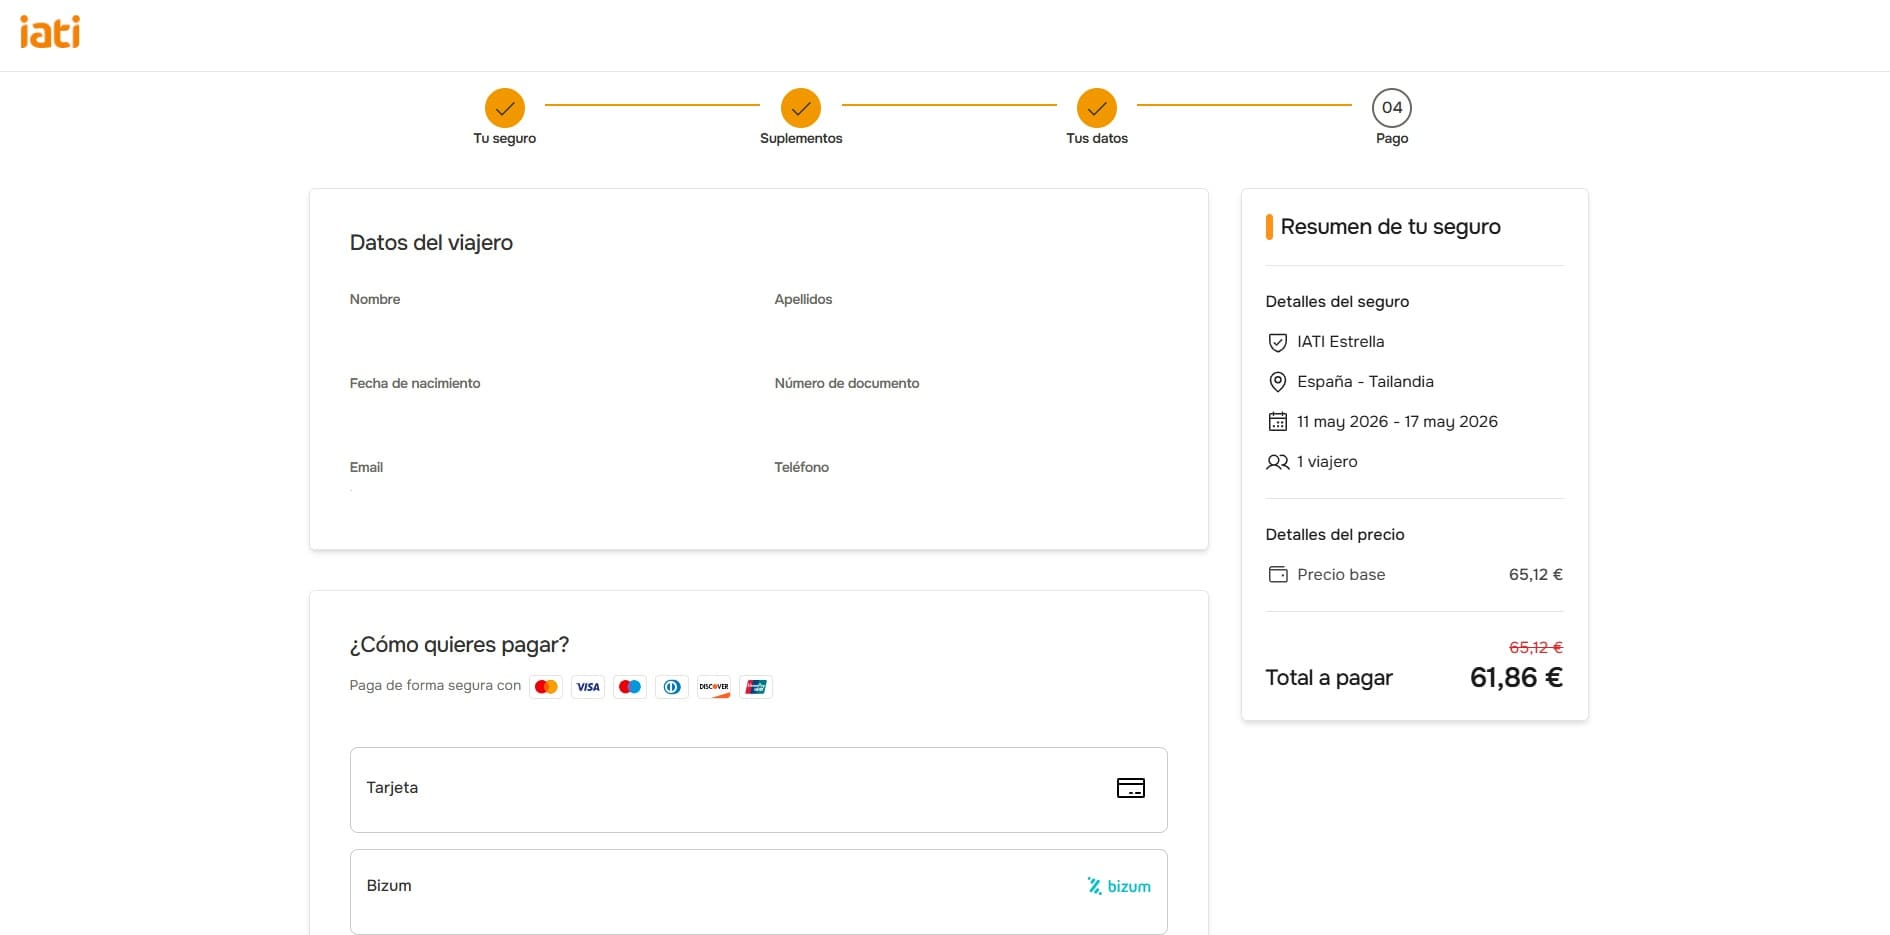Click the UnionPay card logo
1890x935 pixels.
click(x=756, y=687)
